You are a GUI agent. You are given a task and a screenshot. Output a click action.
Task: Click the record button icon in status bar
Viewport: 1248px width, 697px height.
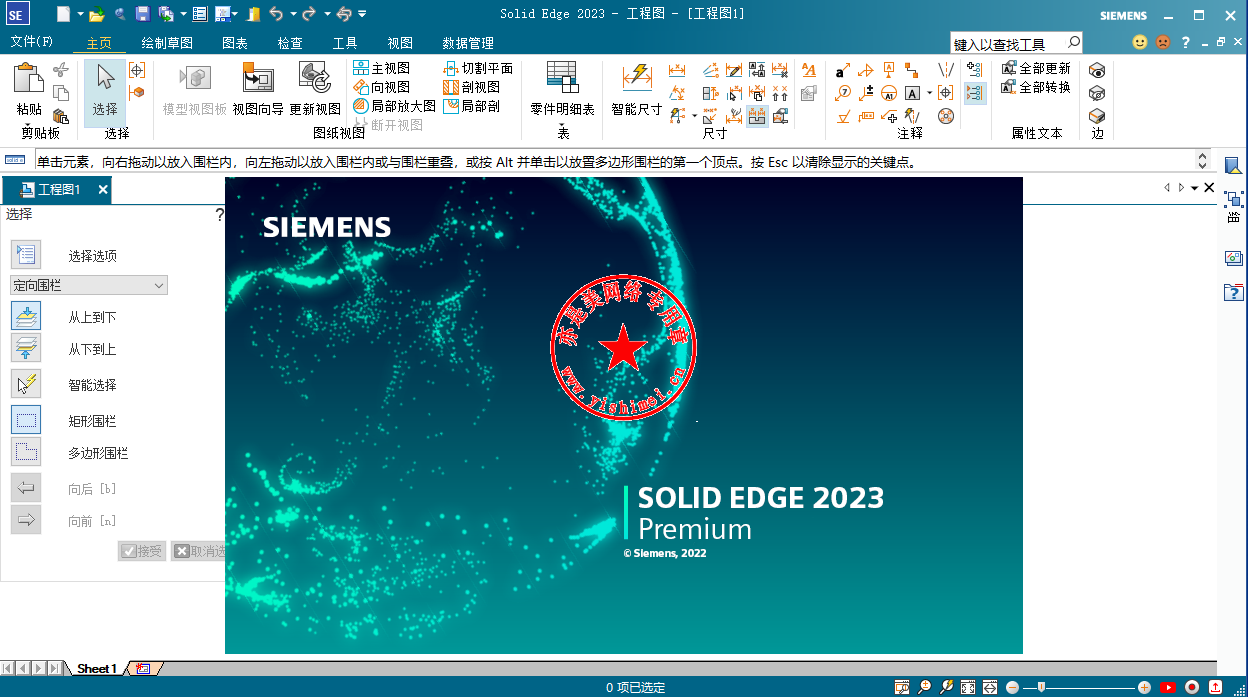[x=1191, y=687]
